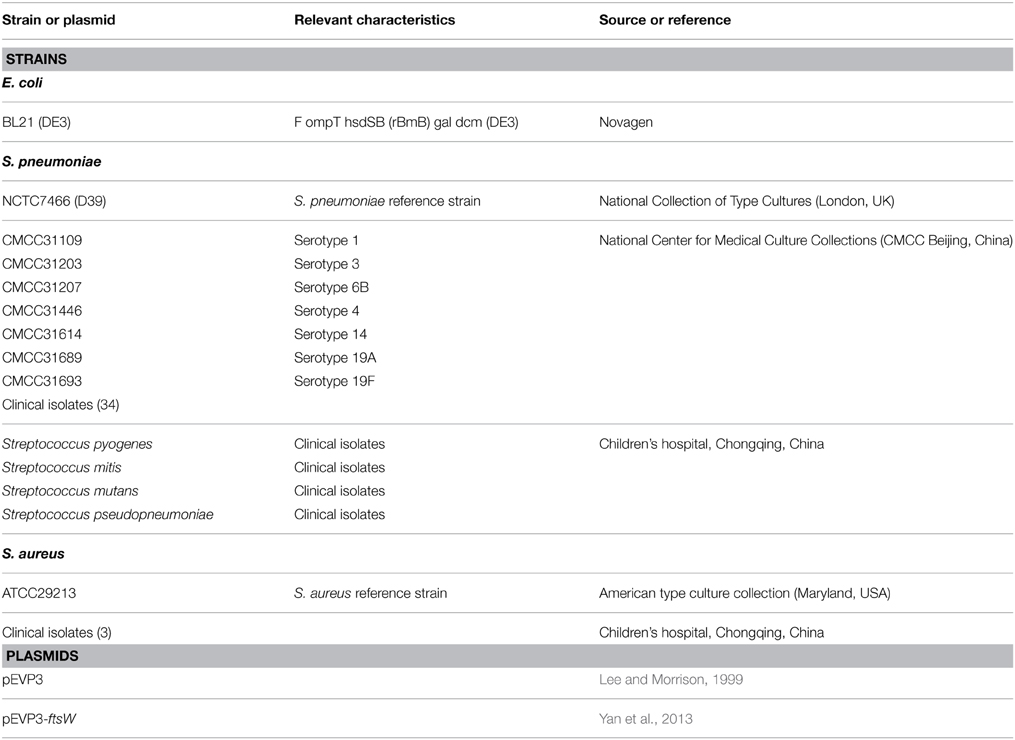This screenshot has height=740, width=1015.
Task: Select the CMCC31693 strain row
Action: tap(42, 381)
